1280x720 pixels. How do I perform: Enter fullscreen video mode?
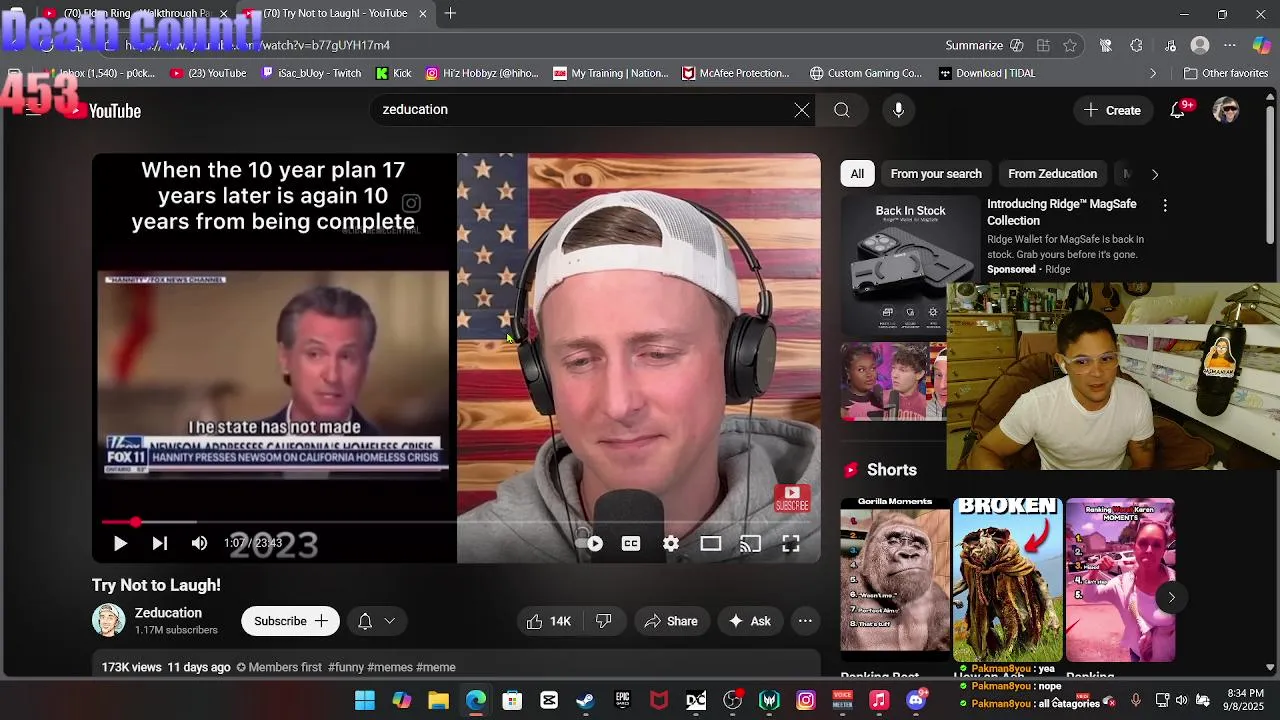coord(791,543)
